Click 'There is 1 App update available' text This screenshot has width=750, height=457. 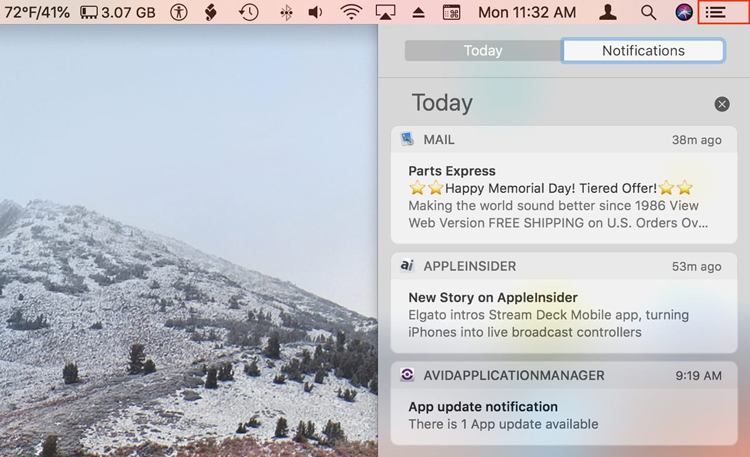point(503,424)
